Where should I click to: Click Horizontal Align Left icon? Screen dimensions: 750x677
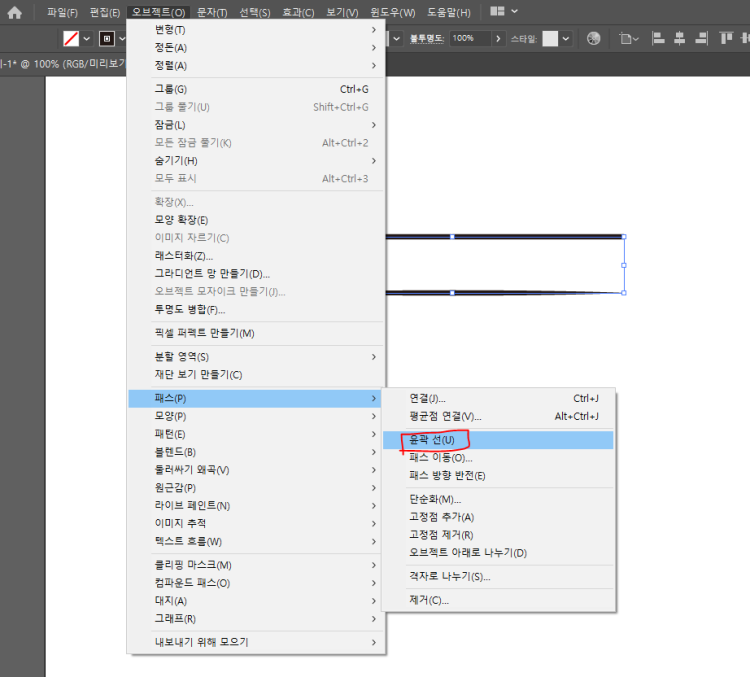(x=658, y=38)
